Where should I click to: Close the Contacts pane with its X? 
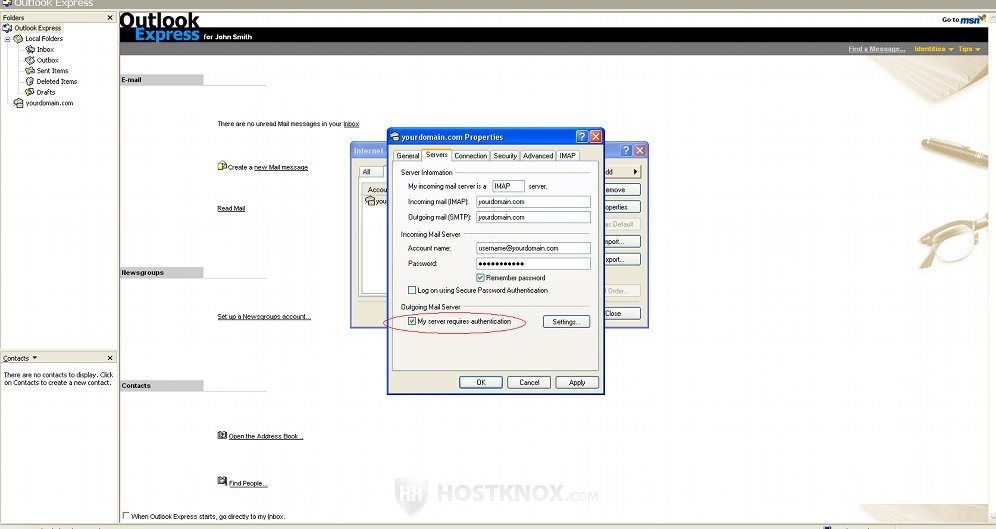110,358
